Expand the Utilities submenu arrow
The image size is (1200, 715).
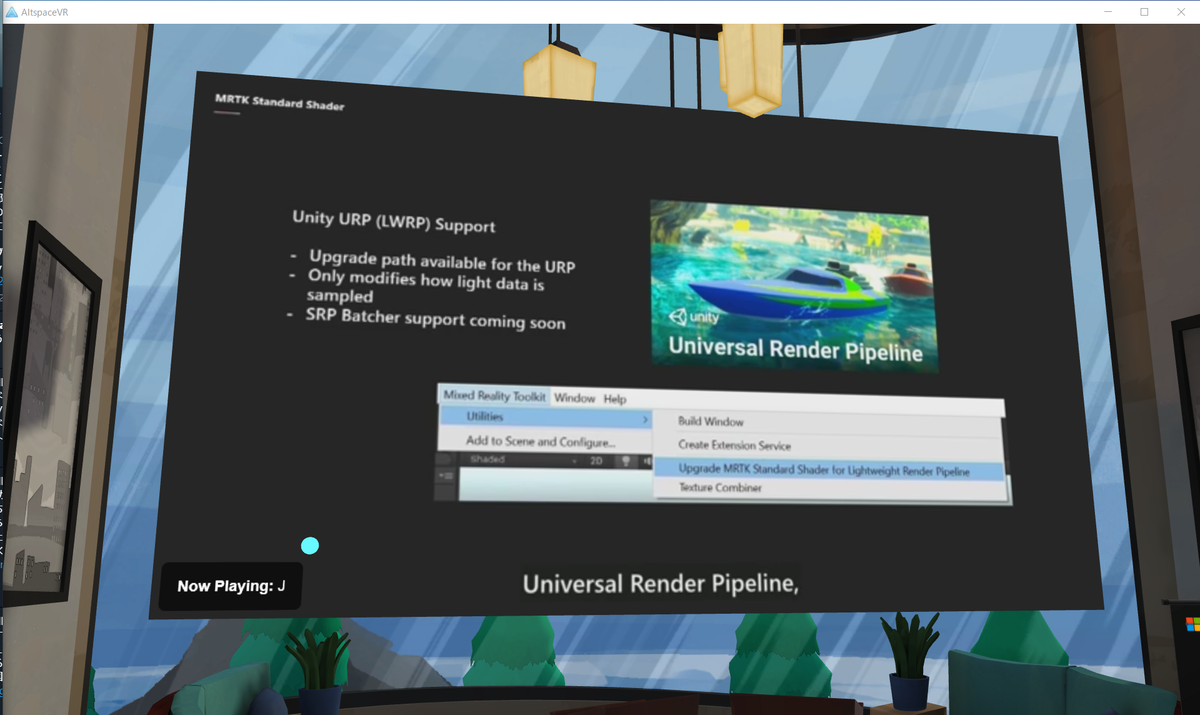645,418
